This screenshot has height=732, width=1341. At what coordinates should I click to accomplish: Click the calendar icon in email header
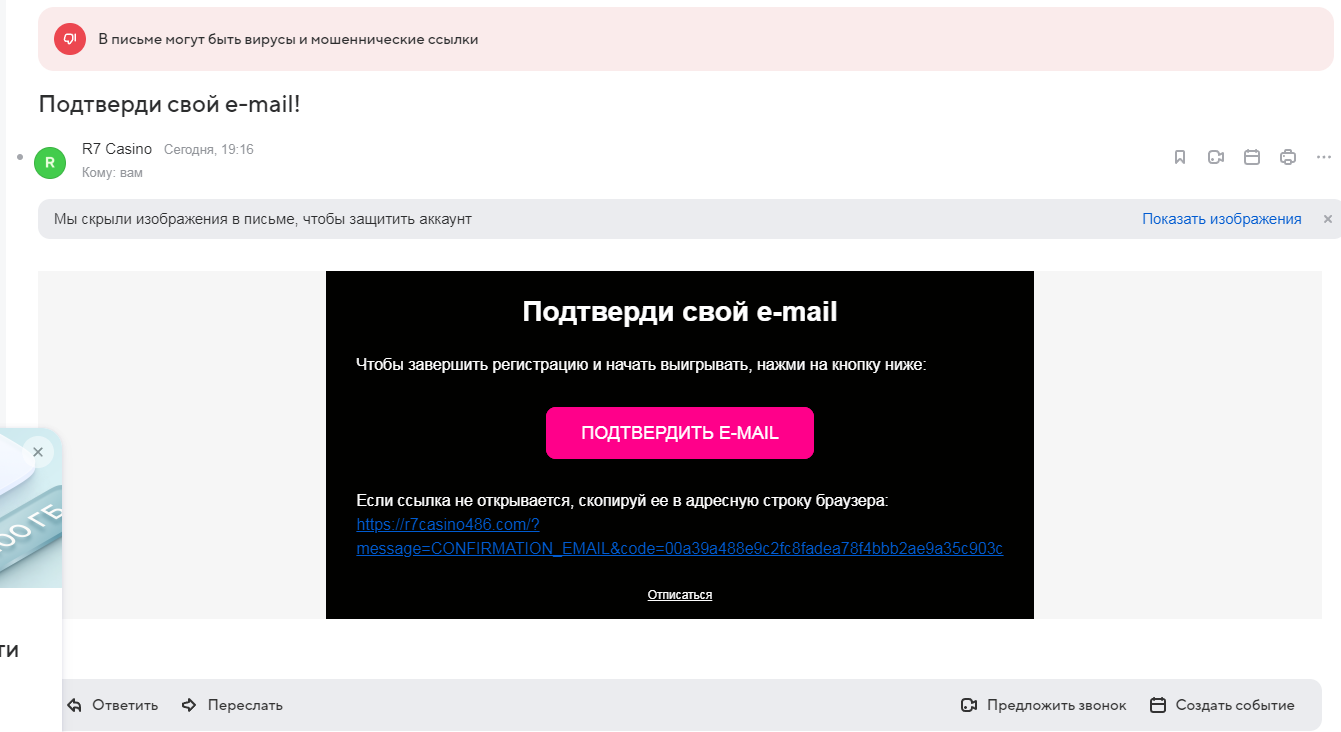(x=1251, y=157)
